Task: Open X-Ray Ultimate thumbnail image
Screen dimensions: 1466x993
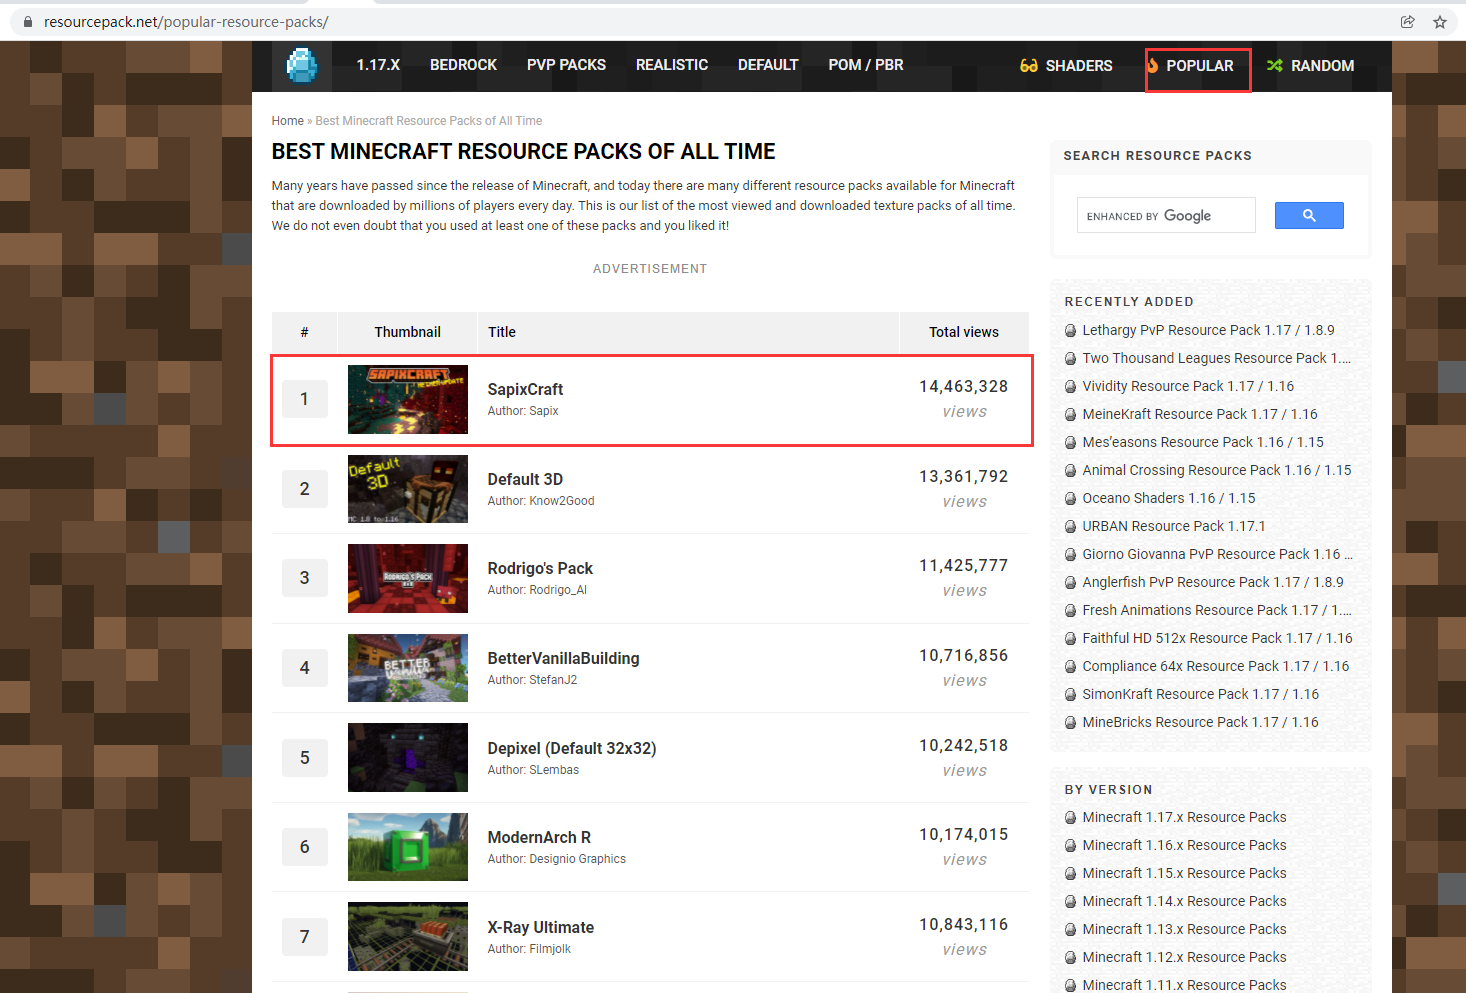Action: point(408,936)
